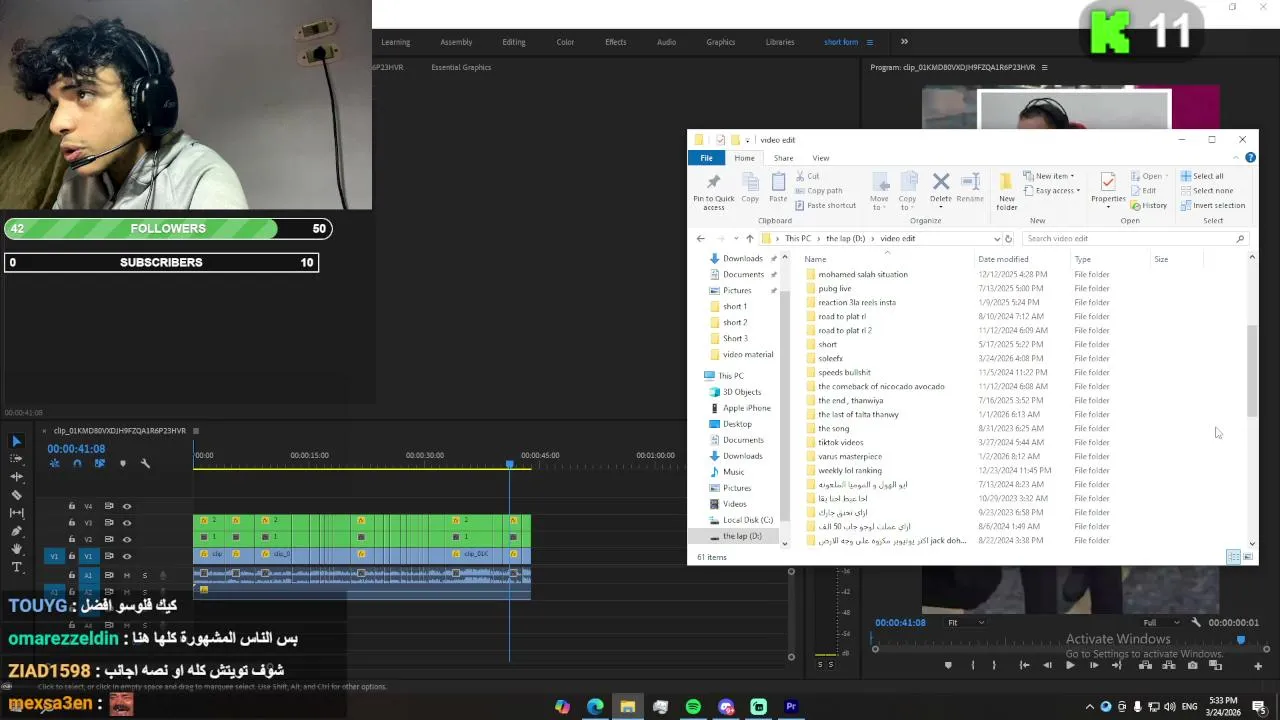This screenshot has height=720, width=1280.
Task: Select the Pen tool in Premiere
Action: pyautogui.click(x=16, y=531)
